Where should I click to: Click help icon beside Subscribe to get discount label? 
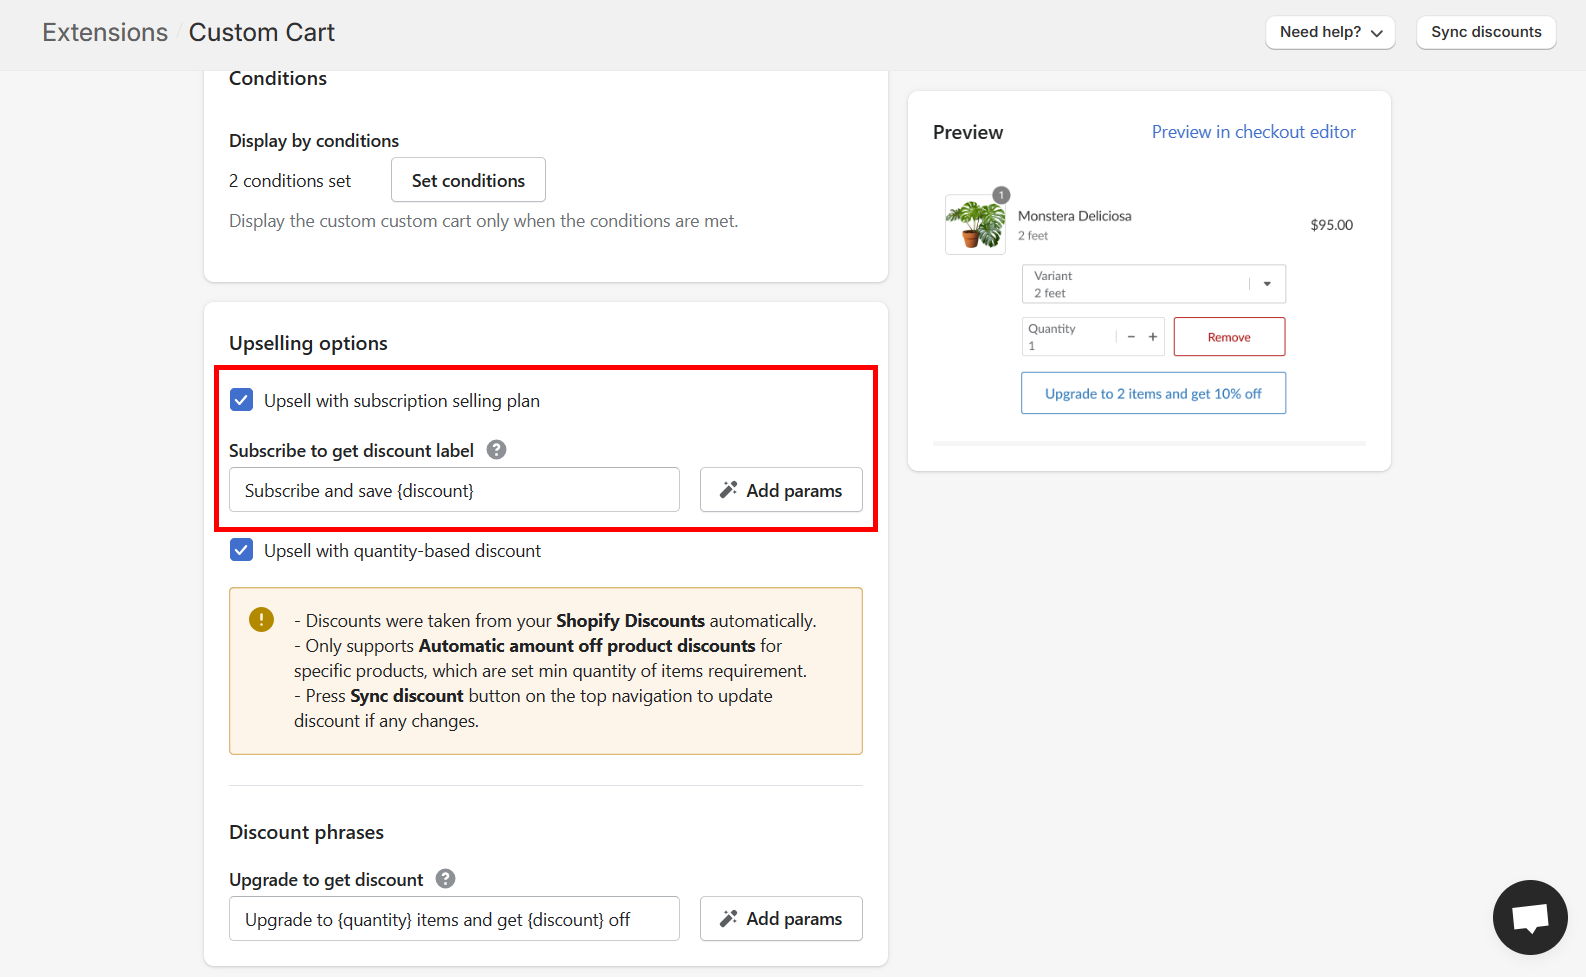tap(496, 450)
